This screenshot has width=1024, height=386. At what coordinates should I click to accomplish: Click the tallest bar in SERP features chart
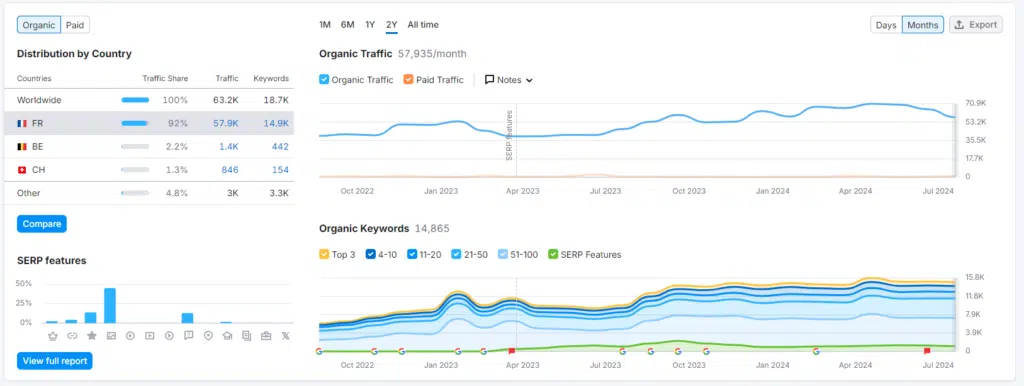(x=110, y=306)
